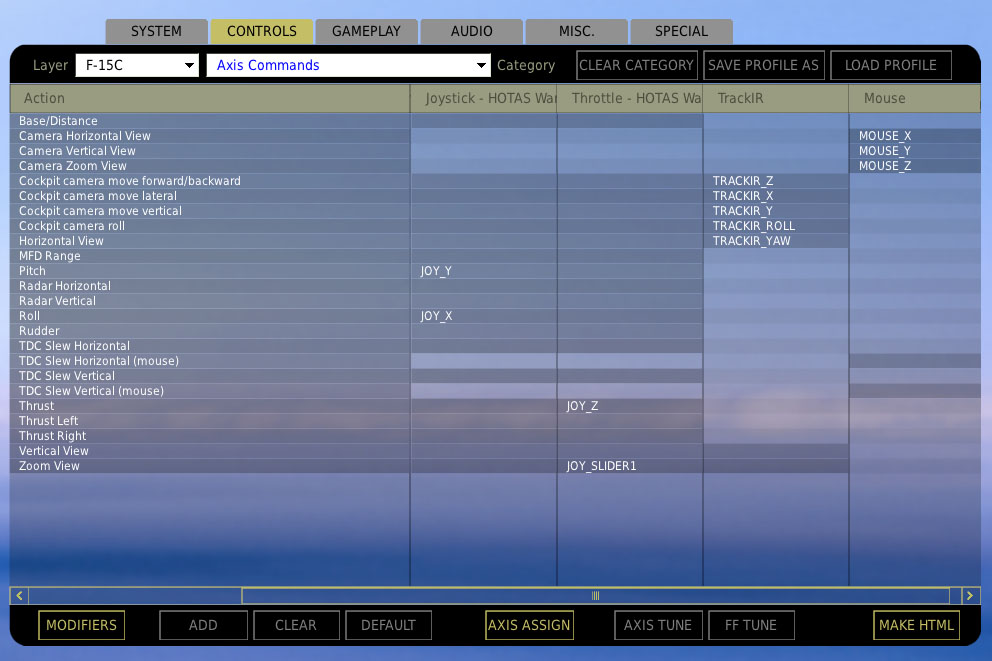992x661 pixels.
Task: Select the Pitch action row
Action: tap(210, 271)
